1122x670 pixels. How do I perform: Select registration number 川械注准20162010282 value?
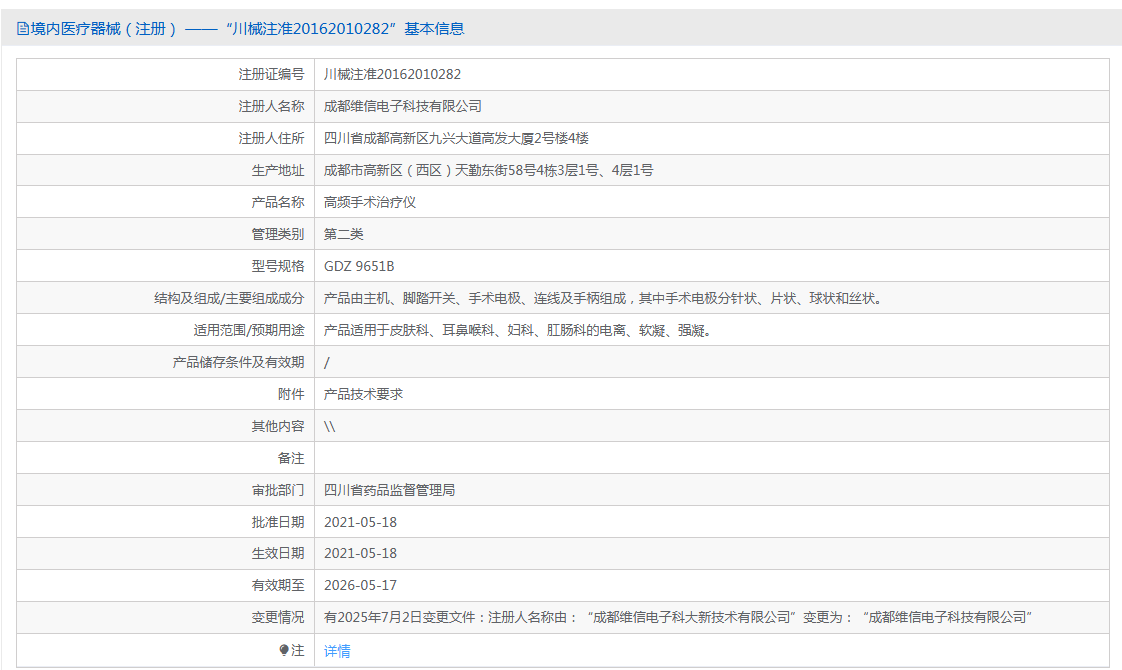(392, 74)
